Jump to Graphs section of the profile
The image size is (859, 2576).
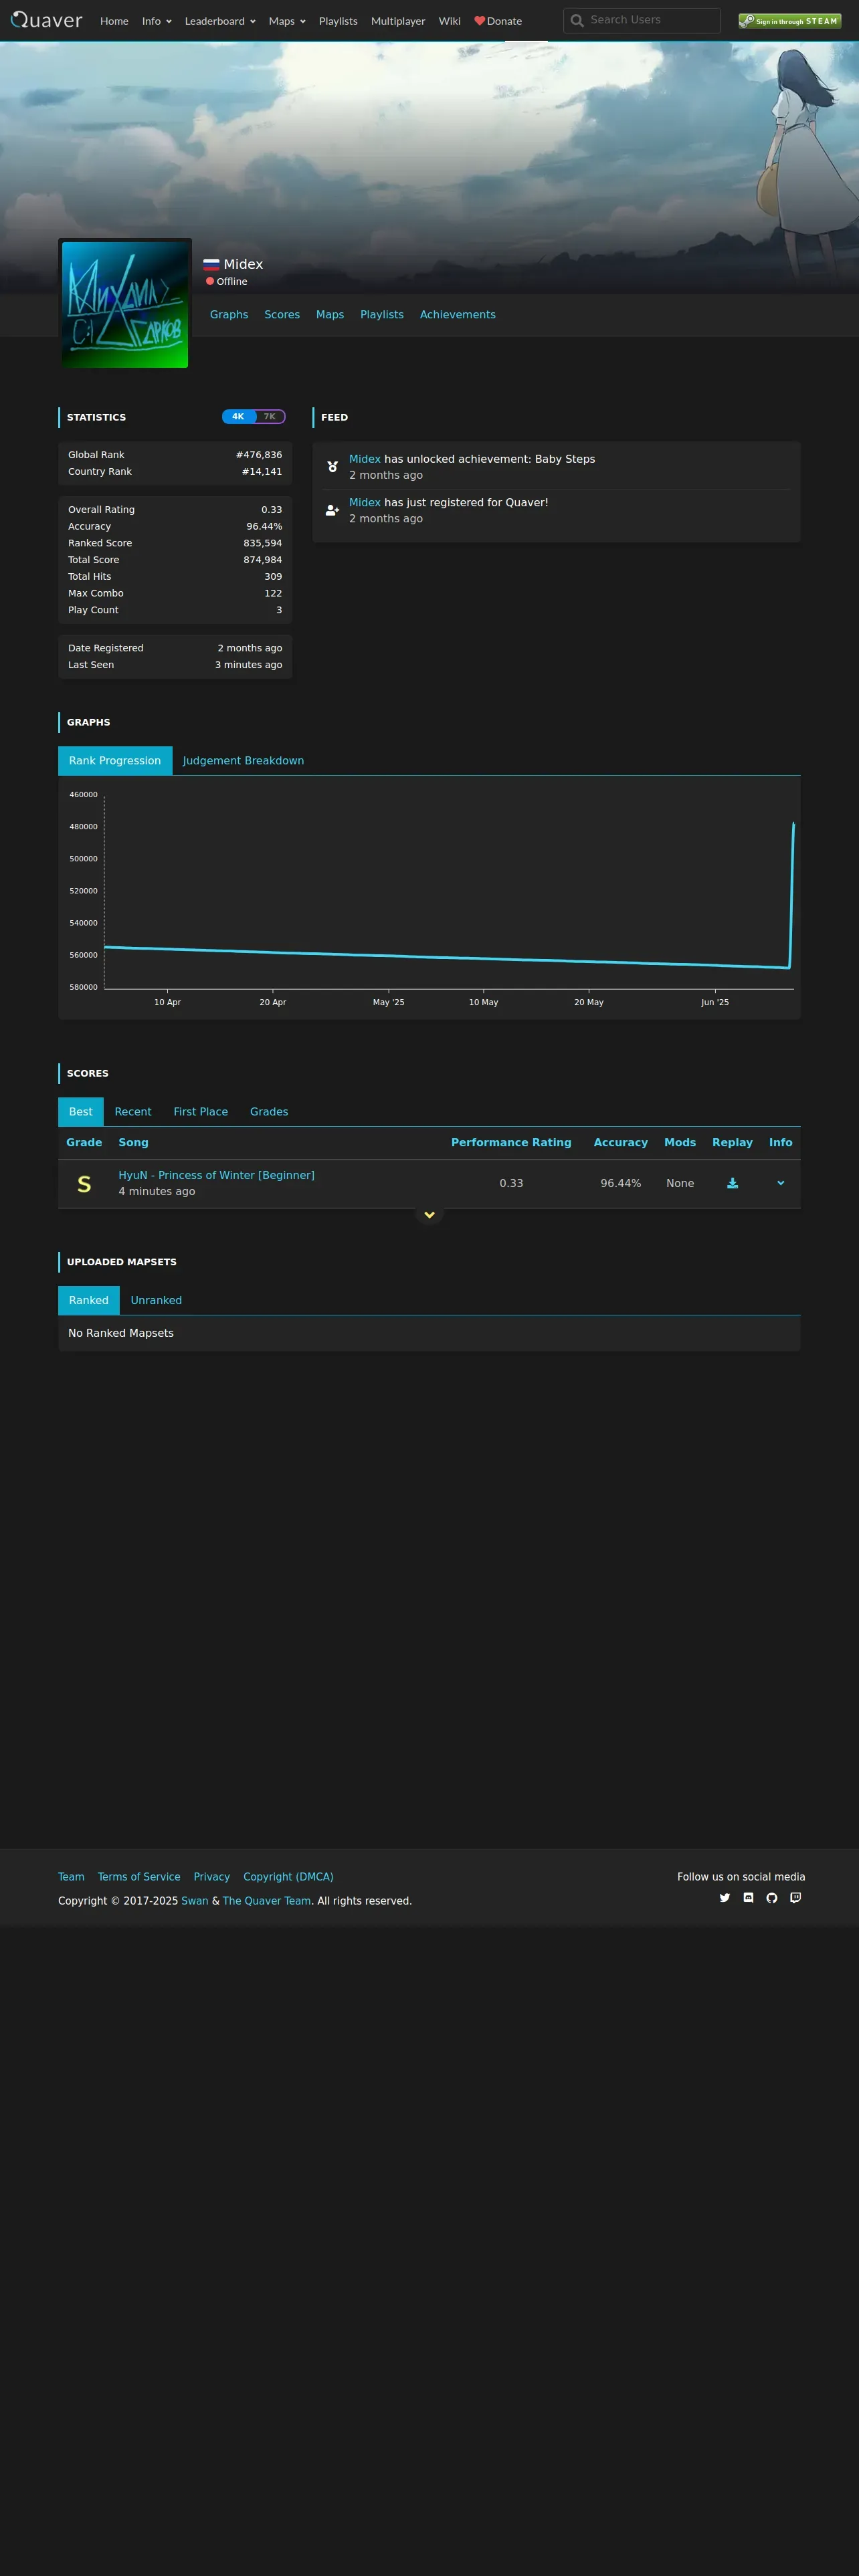[229, 315]
